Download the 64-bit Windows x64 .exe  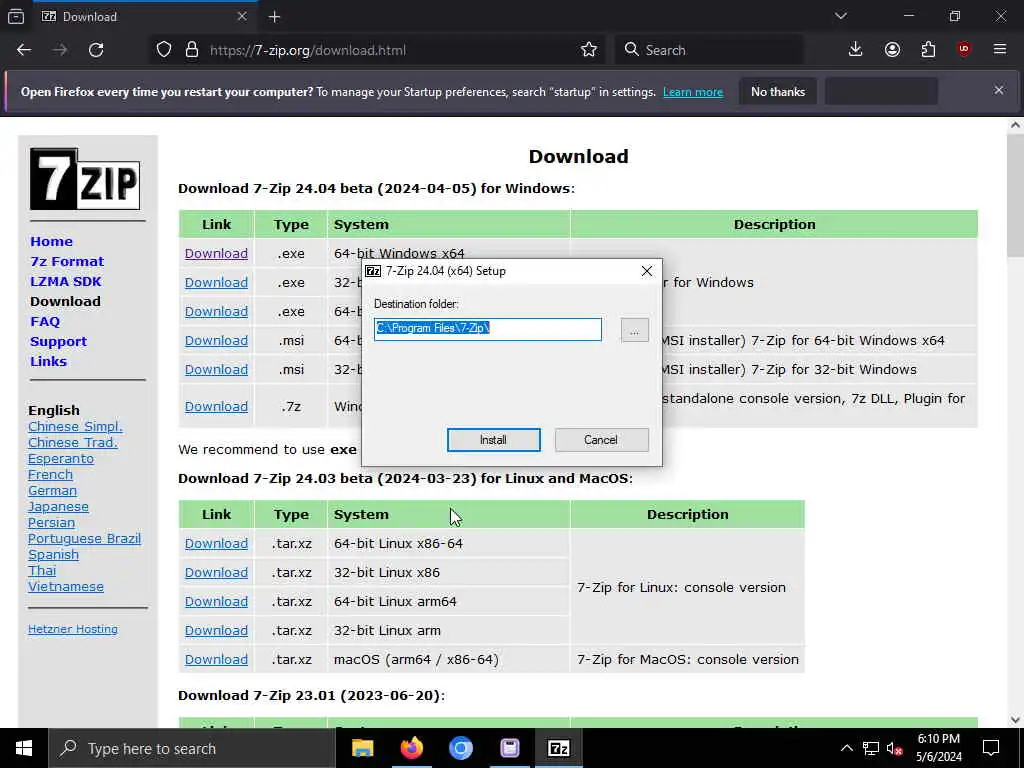[216, 253]
